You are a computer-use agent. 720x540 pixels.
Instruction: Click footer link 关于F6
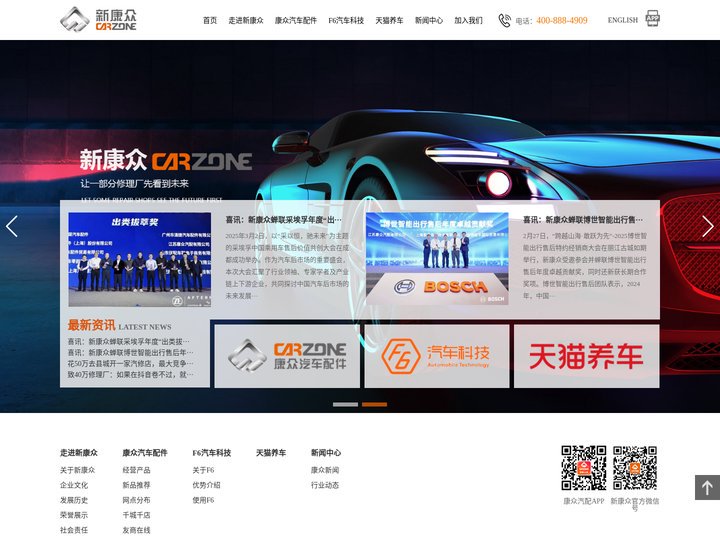[203, 470]
